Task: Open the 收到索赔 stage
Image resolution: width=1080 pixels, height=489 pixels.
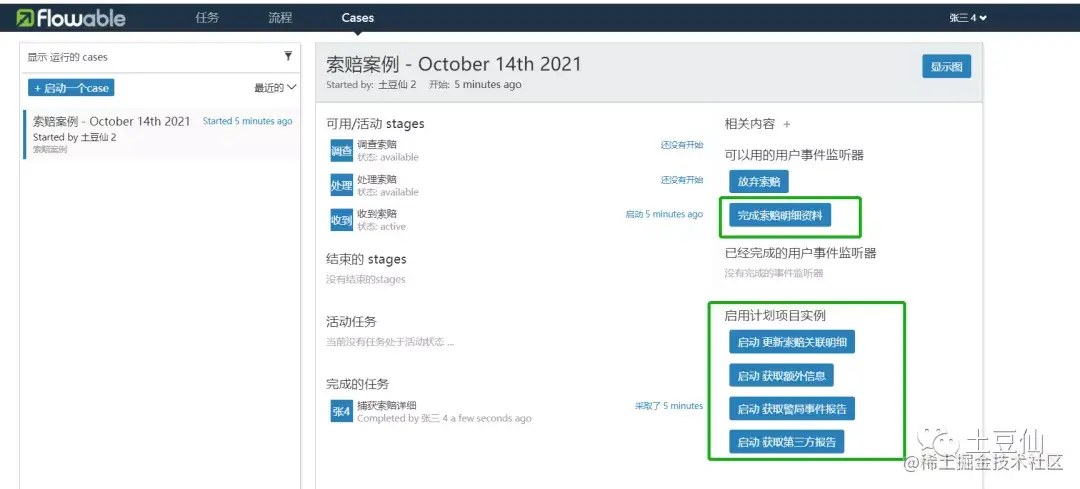Action: click(x=377, y=214)
